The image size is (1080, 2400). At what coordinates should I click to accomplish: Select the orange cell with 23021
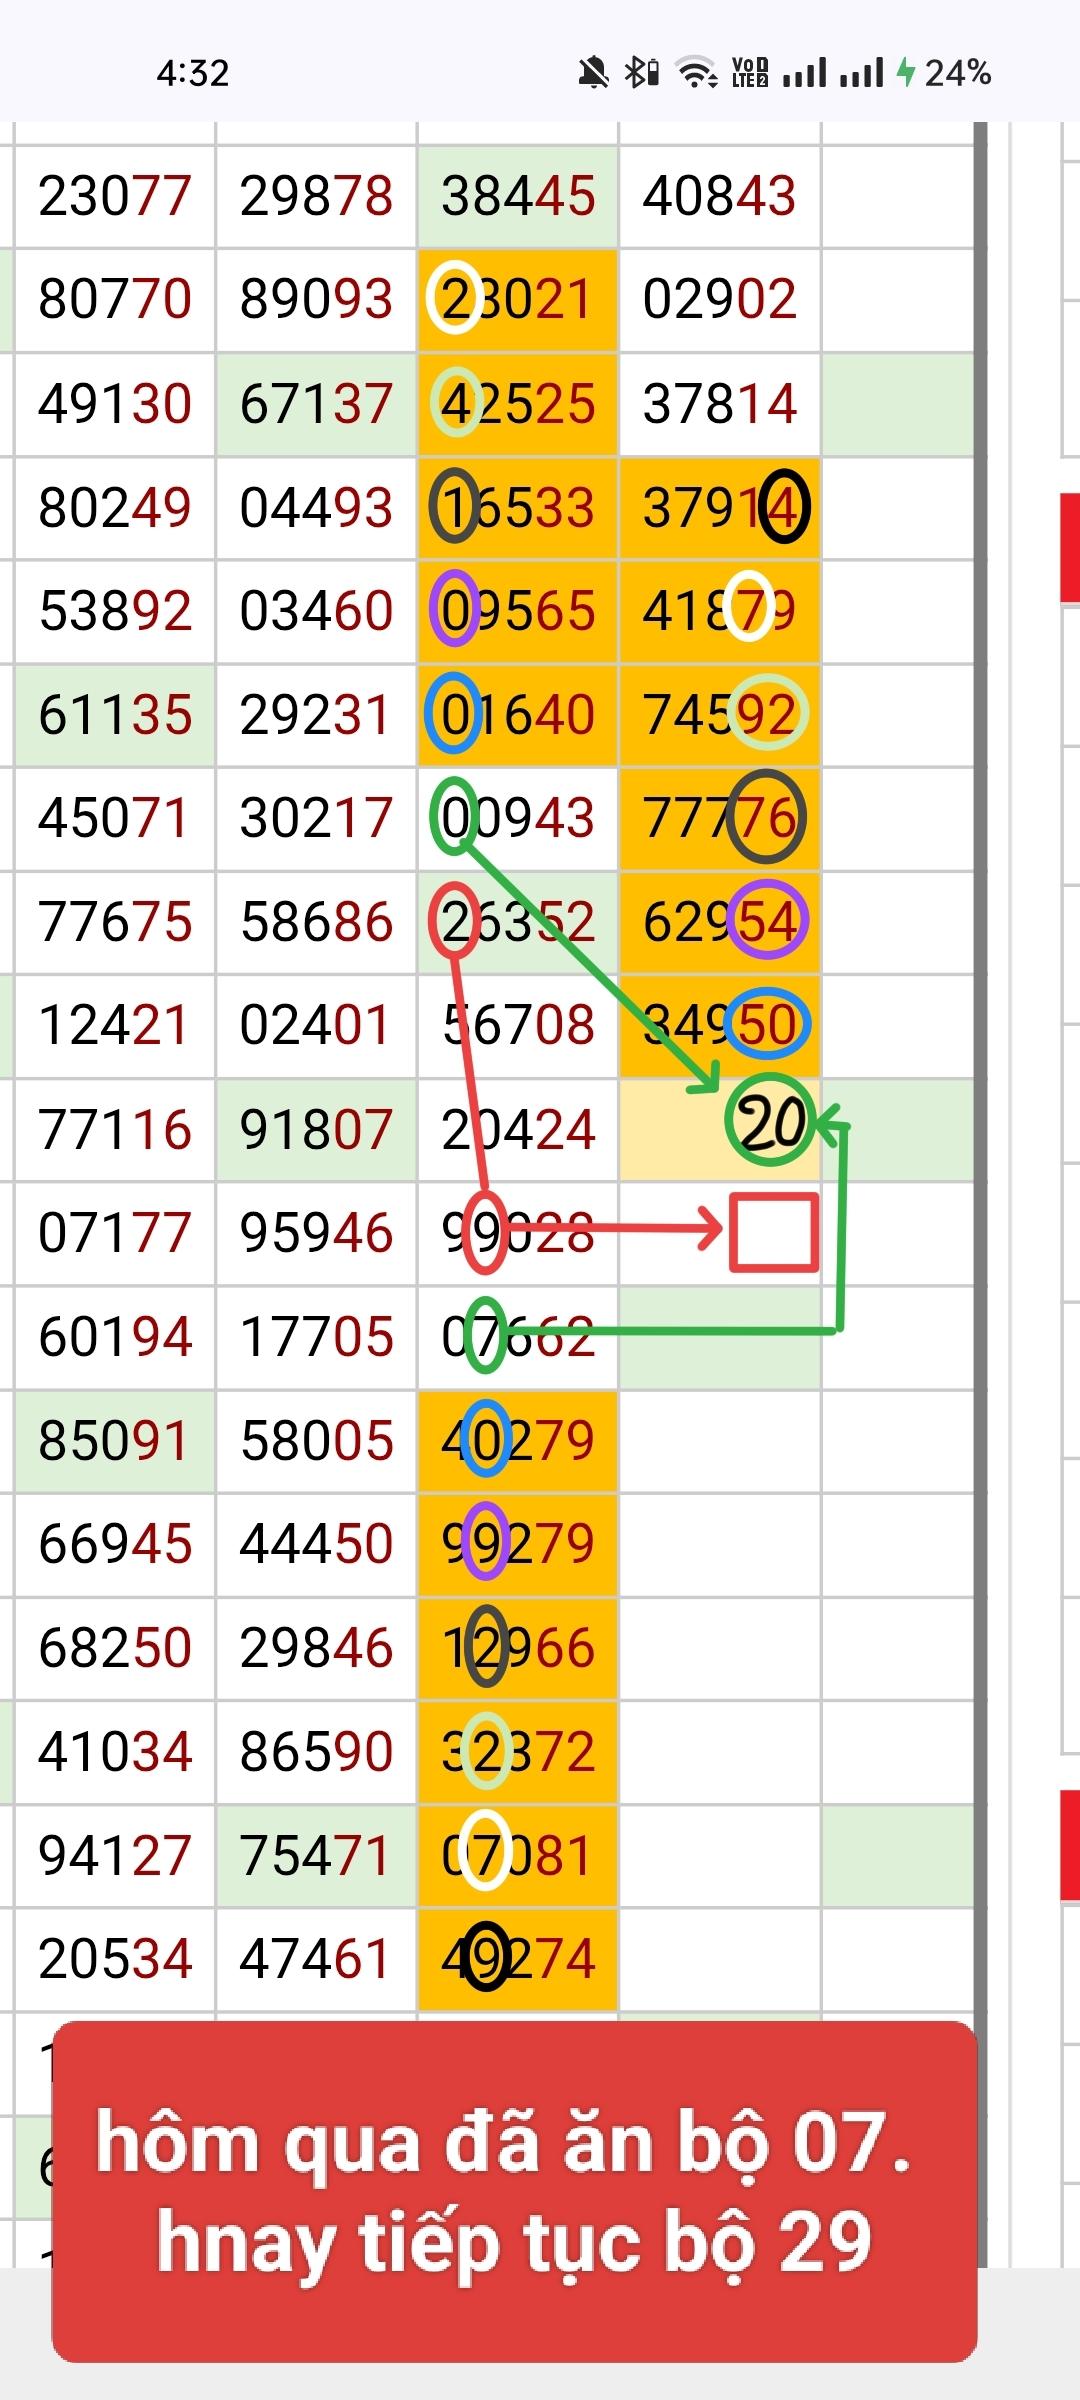click(x=518, y=300)
